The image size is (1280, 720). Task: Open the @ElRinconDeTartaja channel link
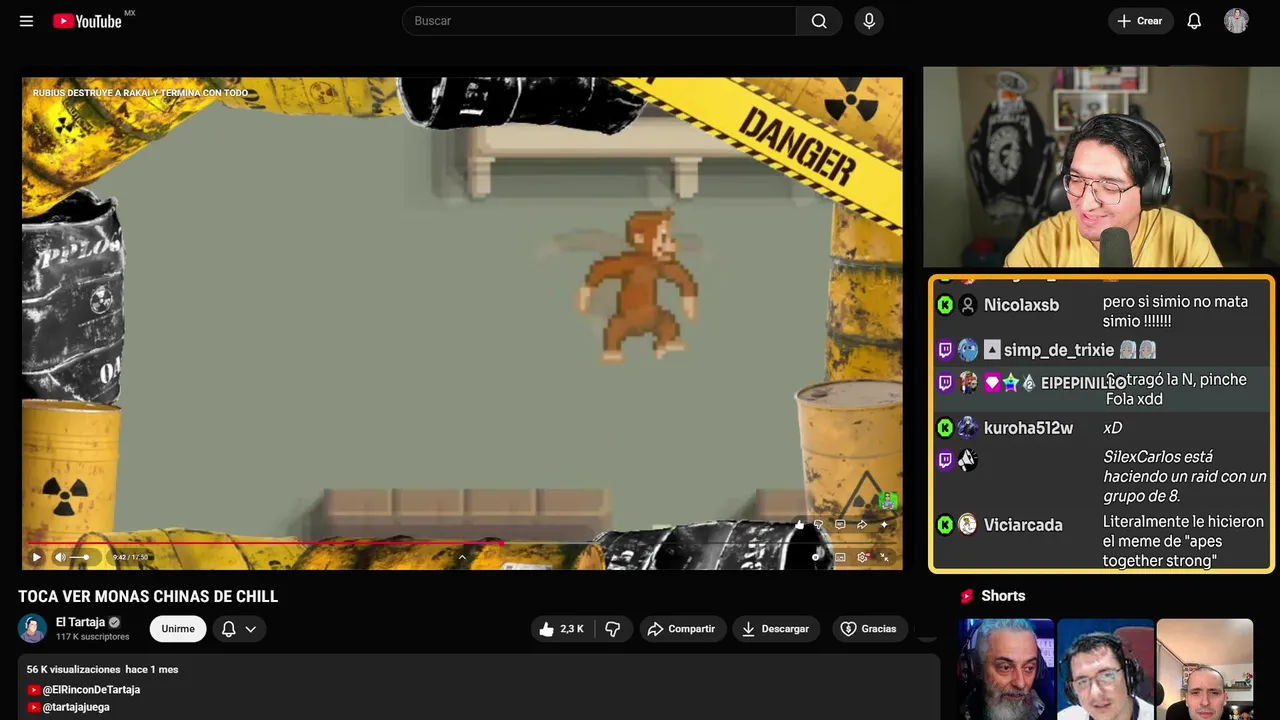(91, 690)
